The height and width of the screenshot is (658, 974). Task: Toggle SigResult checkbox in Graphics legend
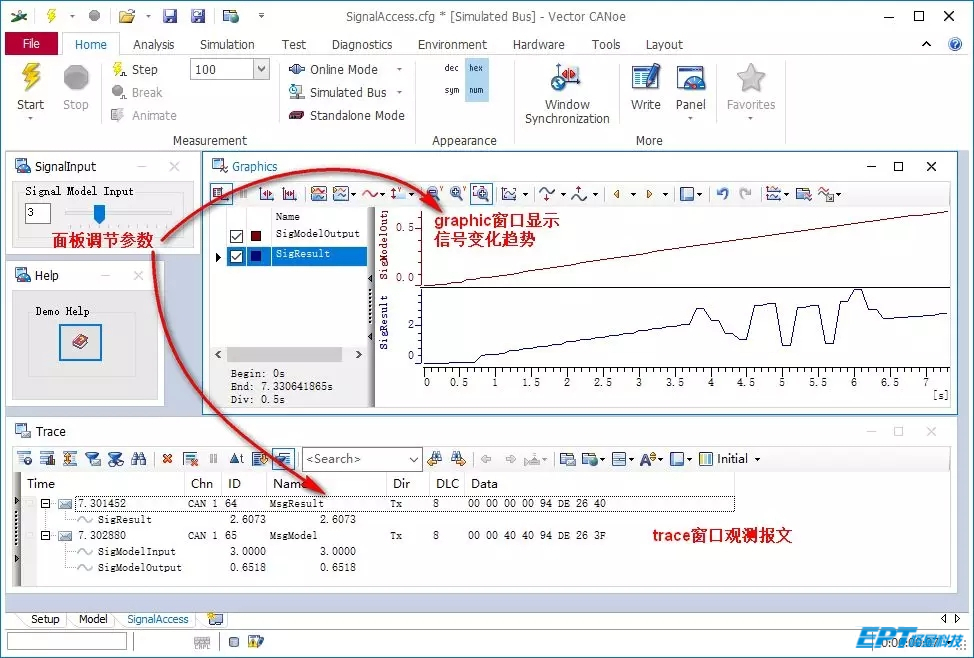pos(236,256)
